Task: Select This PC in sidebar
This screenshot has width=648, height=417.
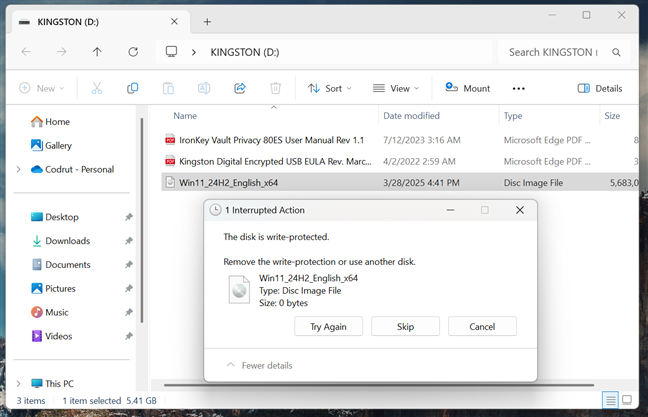Action: [52, 384]
